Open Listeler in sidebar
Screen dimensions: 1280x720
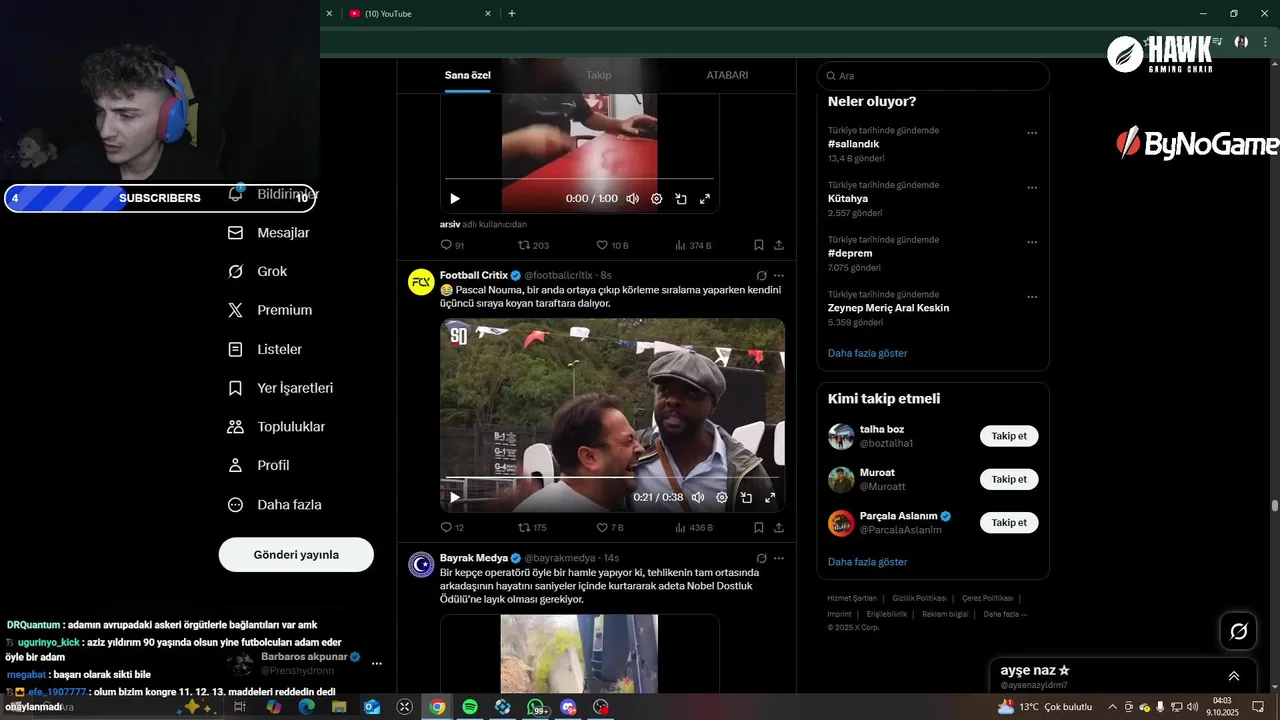265,349
